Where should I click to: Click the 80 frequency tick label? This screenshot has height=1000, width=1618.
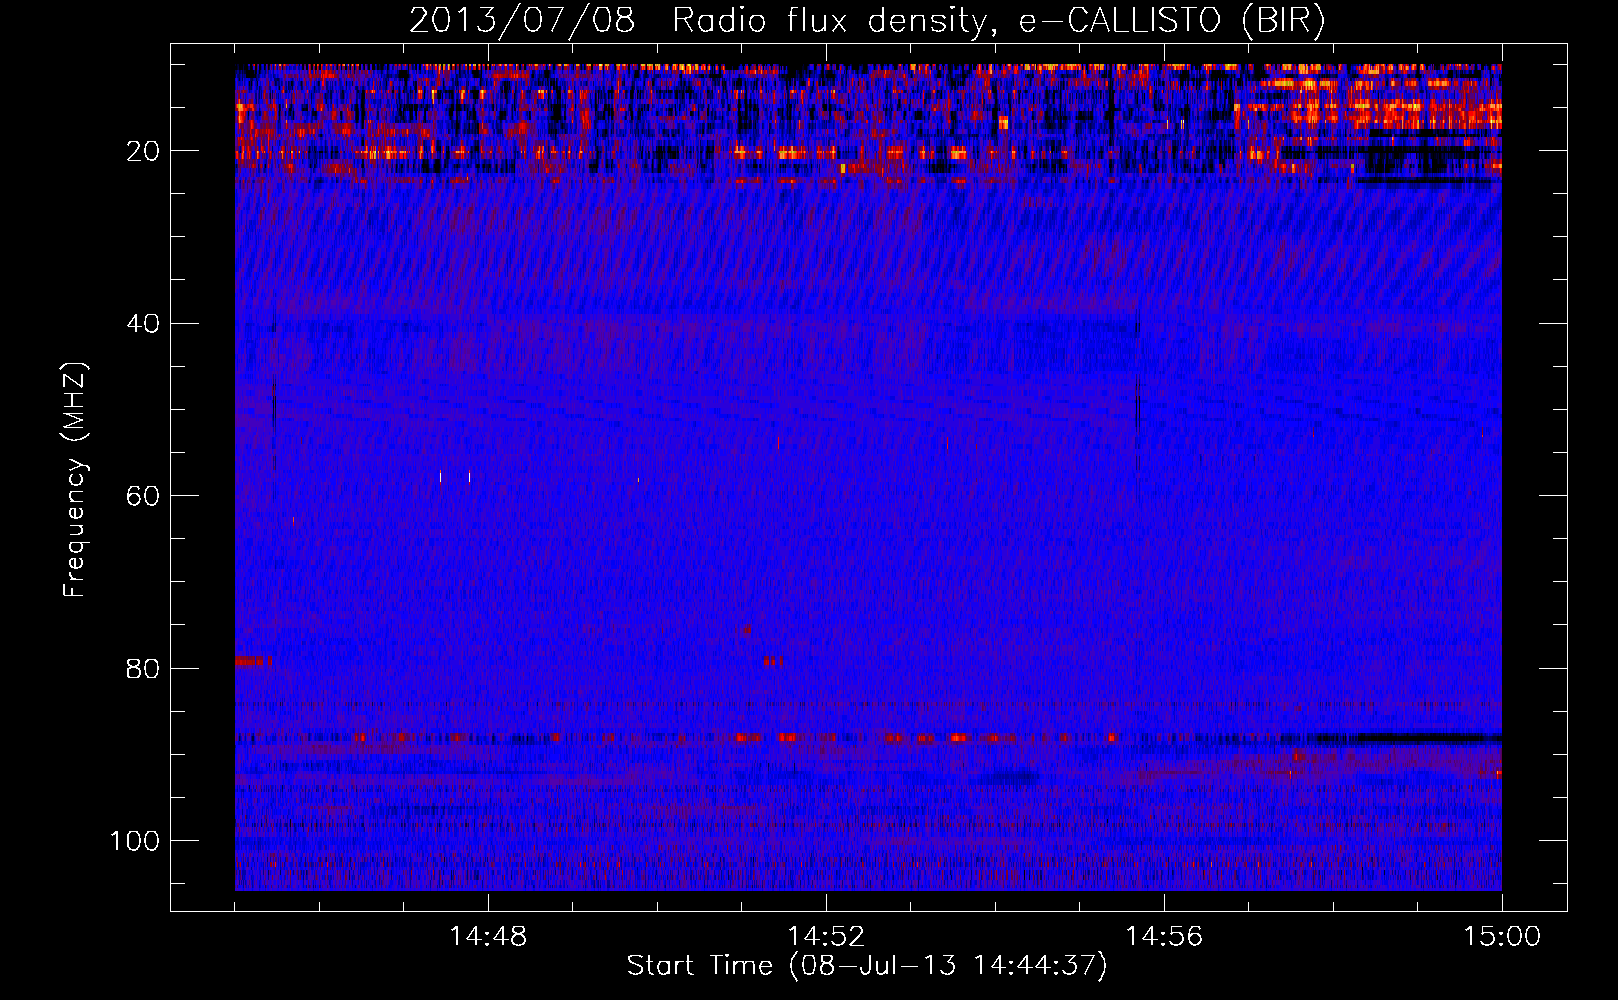pos(144,668)
